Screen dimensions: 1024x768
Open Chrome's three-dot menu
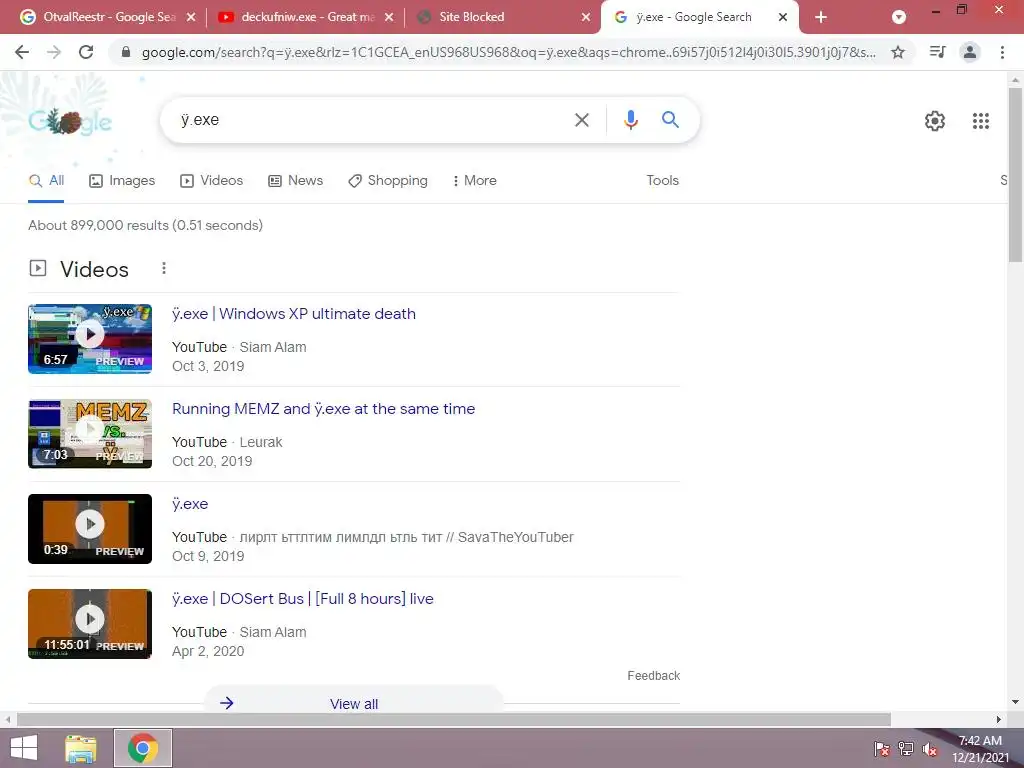point(1002,52)
